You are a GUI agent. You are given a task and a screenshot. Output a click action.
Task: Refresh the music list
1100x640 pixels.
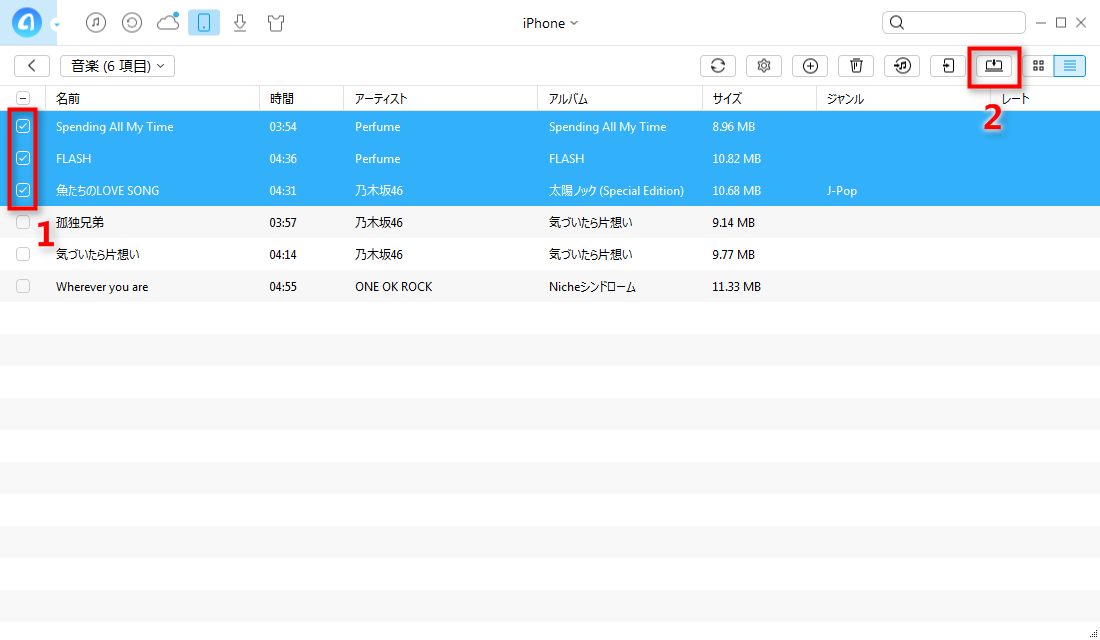[x=718, y=65]
